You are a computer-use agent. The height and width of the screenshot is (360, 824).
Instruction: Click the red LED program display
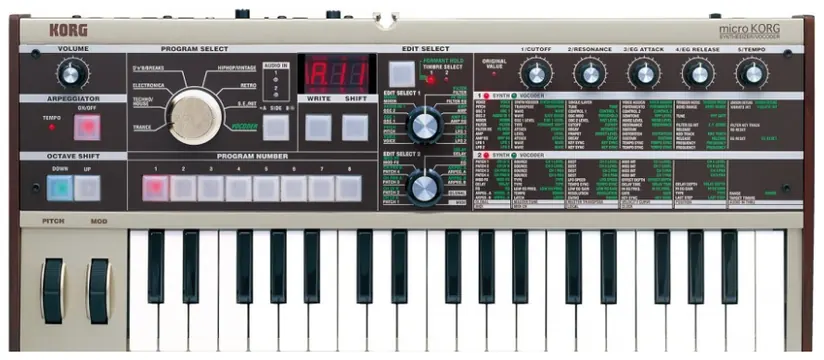tap(337, 73)
